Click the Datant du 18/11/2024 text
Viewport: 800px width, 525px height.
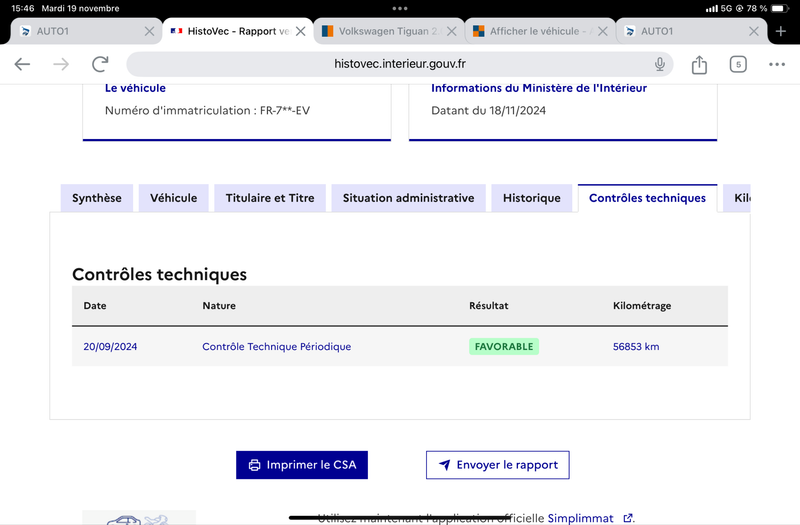click(488, 110)
